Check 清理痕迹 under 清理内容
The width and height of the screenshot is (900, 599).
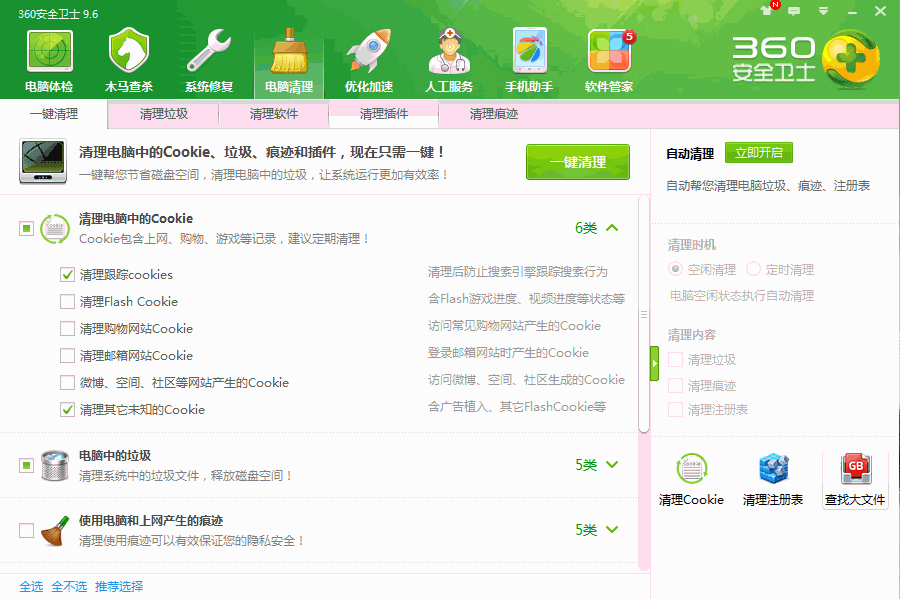click(x=676, y=385)
